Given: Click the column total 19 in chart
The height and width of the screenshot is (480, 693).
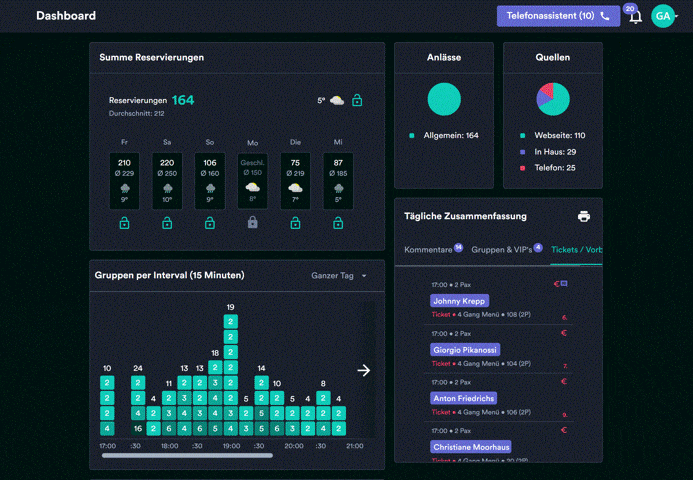Looking at the screenshot, I should tap(230, 307).
